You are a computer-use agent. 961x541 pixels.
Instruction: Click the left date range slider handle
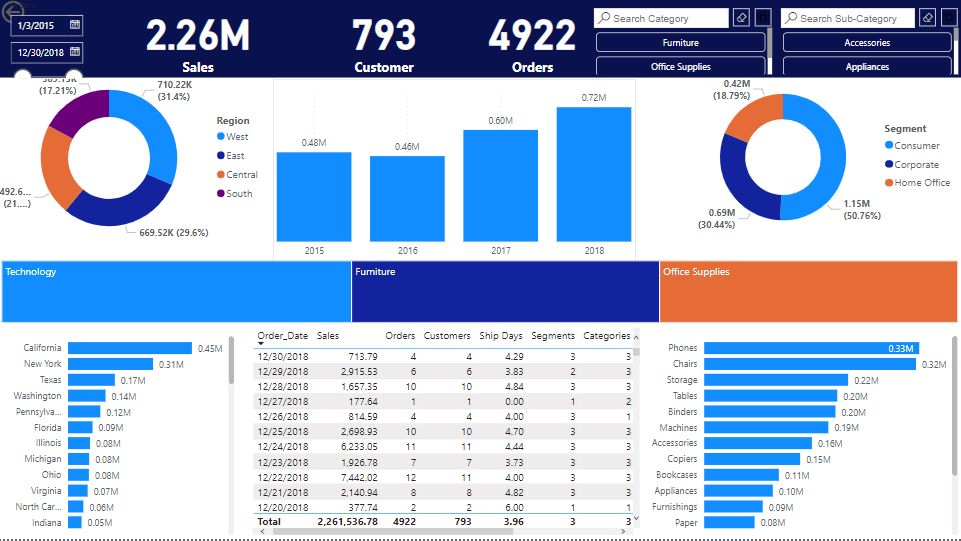[x=23, y=74]
